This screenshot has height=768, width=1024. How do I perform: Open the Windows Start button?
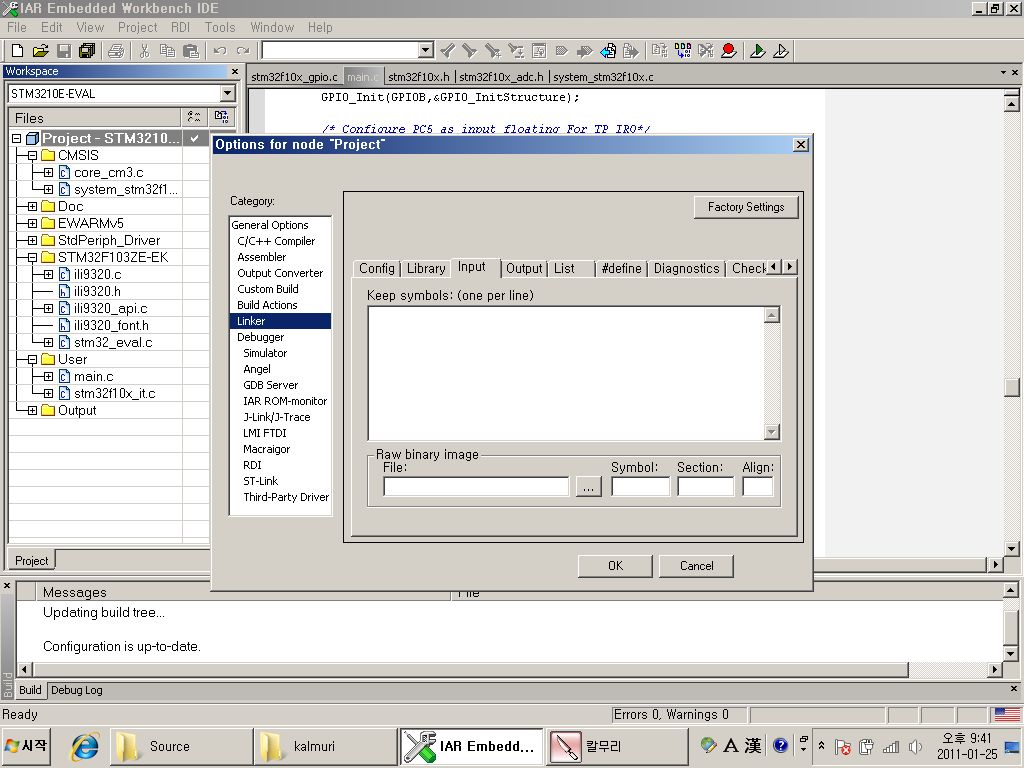coord(27,746)
